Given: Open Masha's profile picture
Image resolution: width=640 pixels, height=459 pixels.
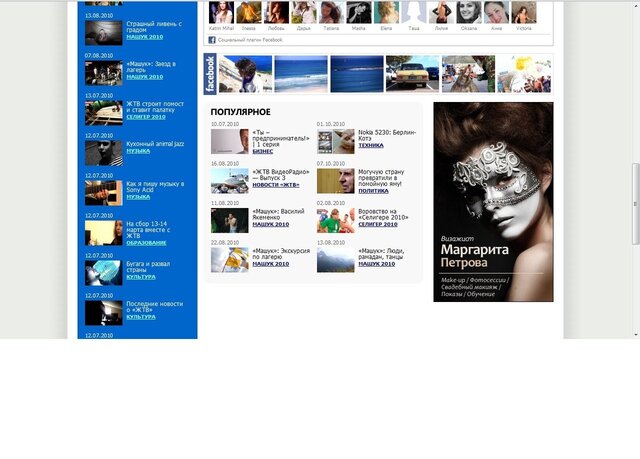Looking at the screenshot, I should click(x=359, y=12).
